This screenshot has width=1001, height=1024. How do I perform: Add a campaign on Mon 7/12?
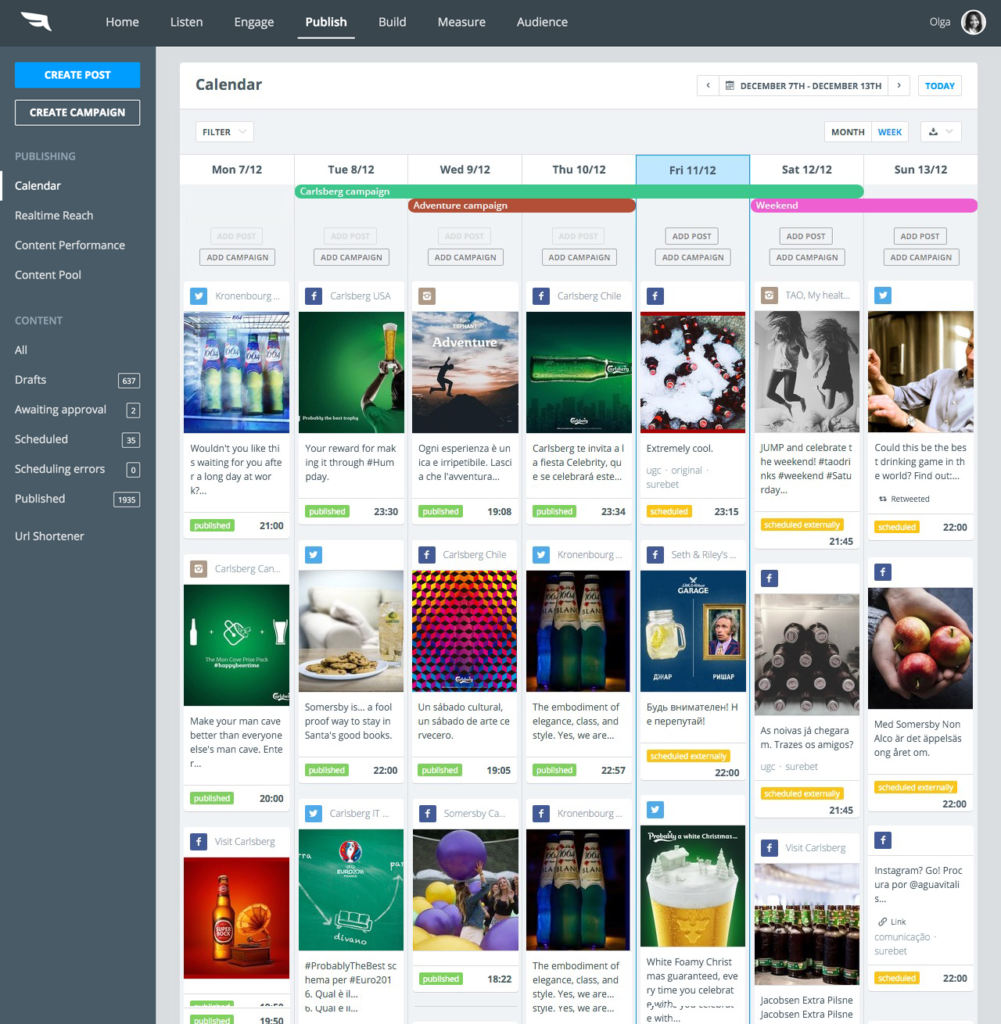[237, 257]
